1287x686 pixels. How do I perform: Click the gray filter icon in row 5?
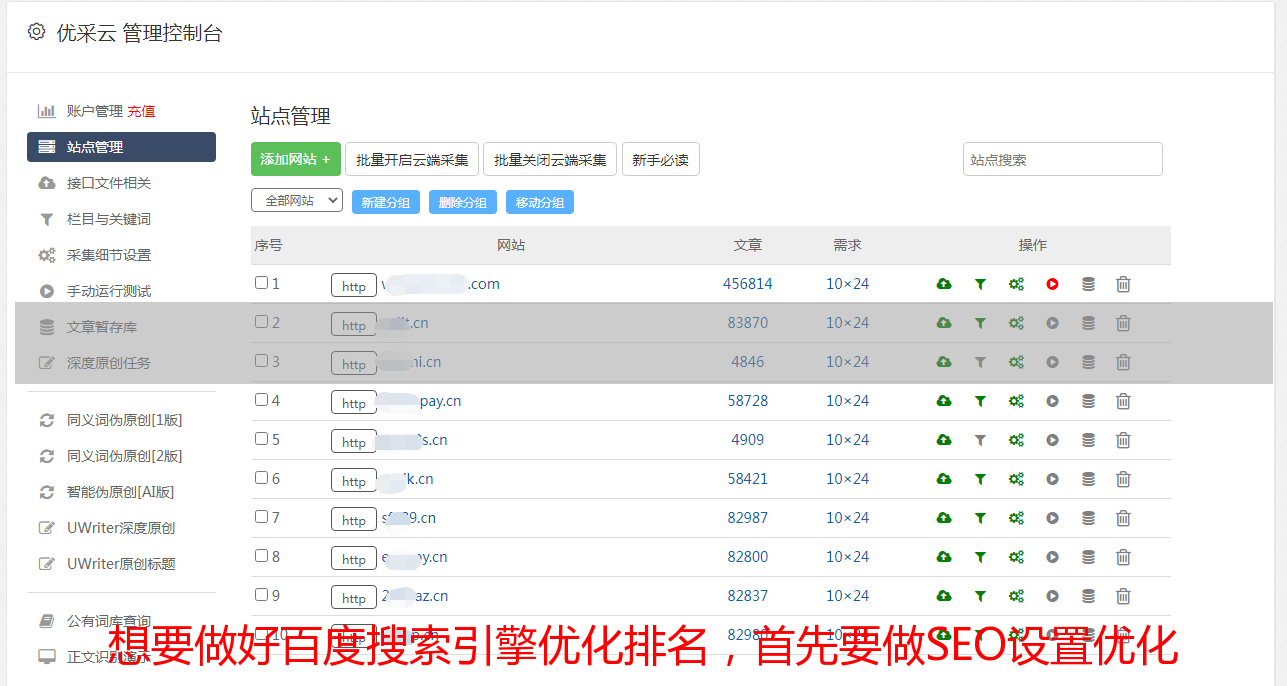point(980,440)
